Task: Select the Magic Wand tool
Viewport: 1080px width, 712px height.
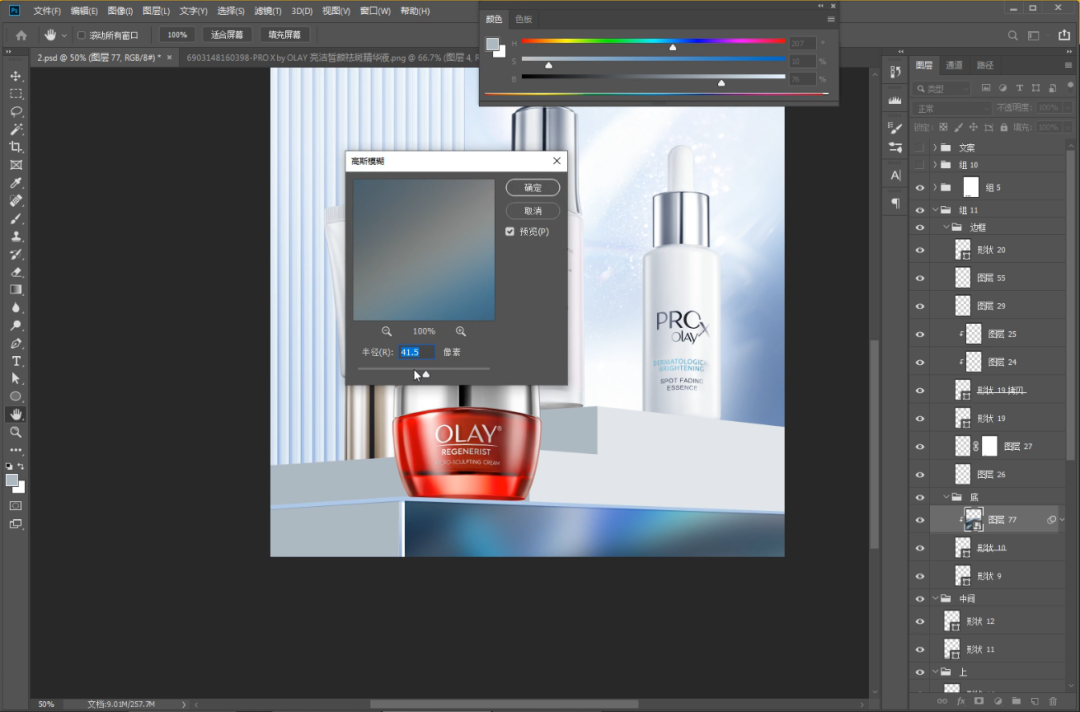Action: click(x=16, y=129)
